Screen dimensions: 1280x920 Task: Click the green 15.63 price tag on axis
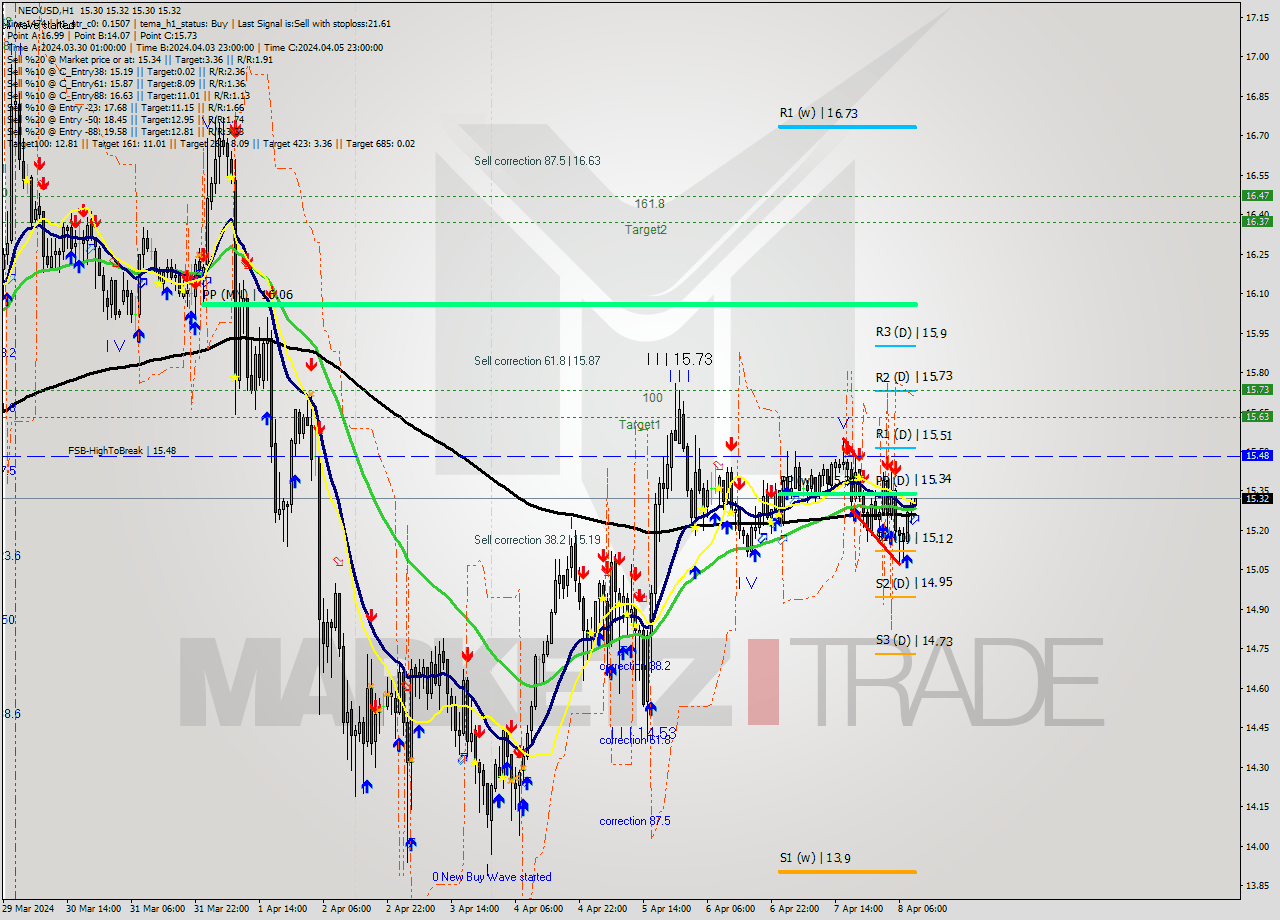[1257, 416]
